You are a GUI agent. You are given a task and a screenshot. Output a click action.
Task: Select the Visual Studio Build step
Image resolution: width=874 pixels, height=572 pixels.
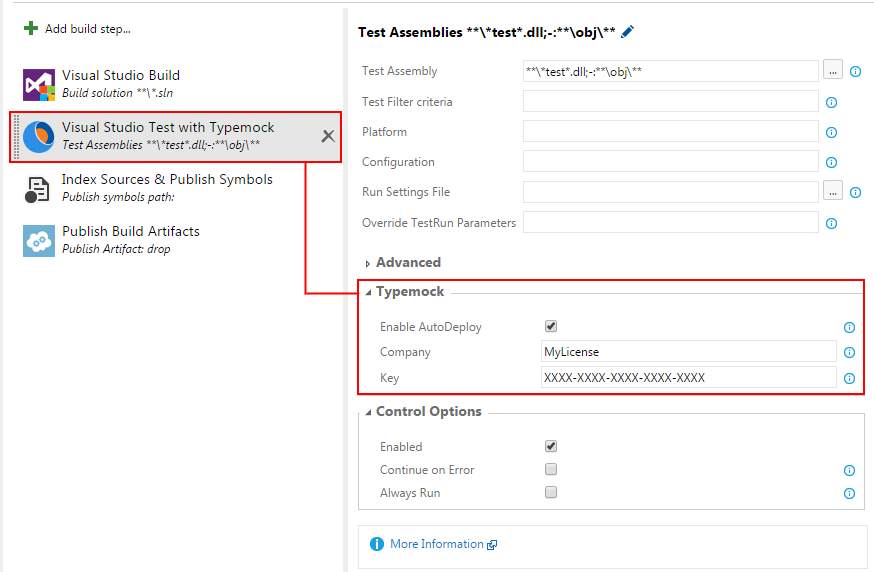click(x=120, y=83)
